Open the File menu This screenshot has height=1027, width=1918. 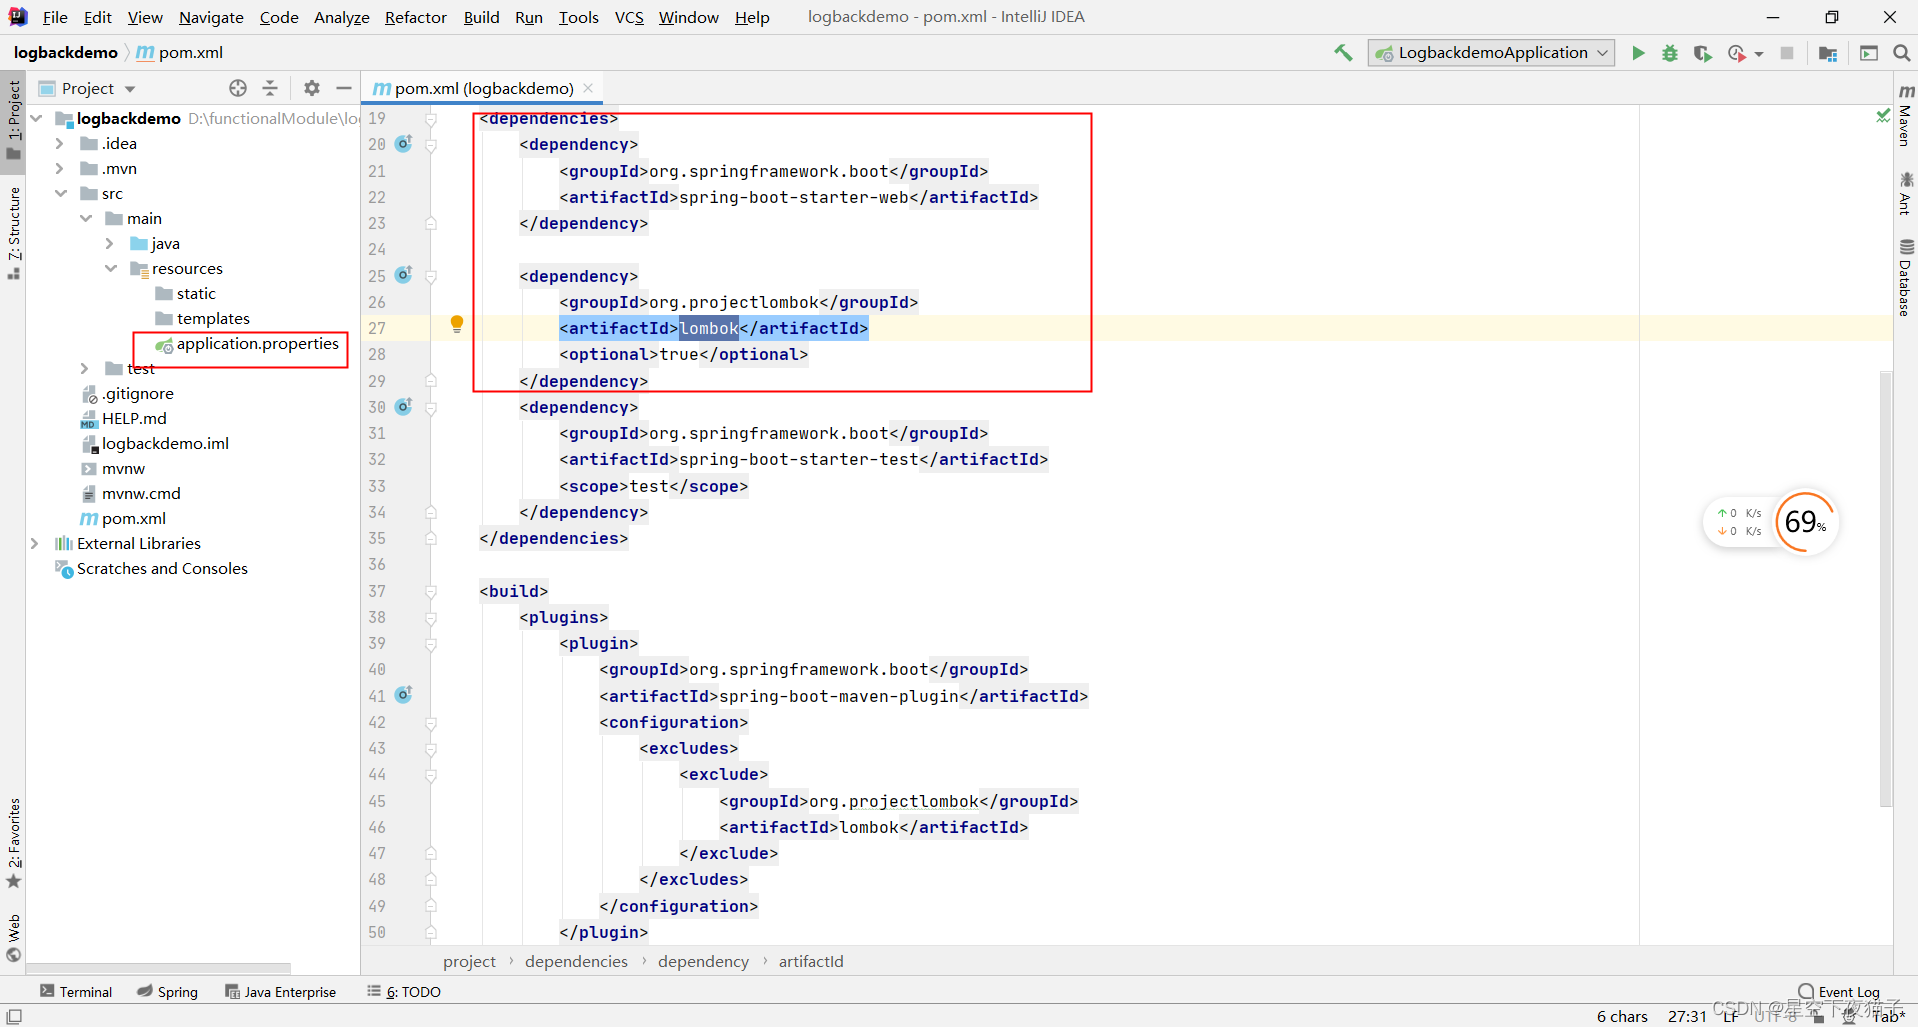[x=55, y=17]
